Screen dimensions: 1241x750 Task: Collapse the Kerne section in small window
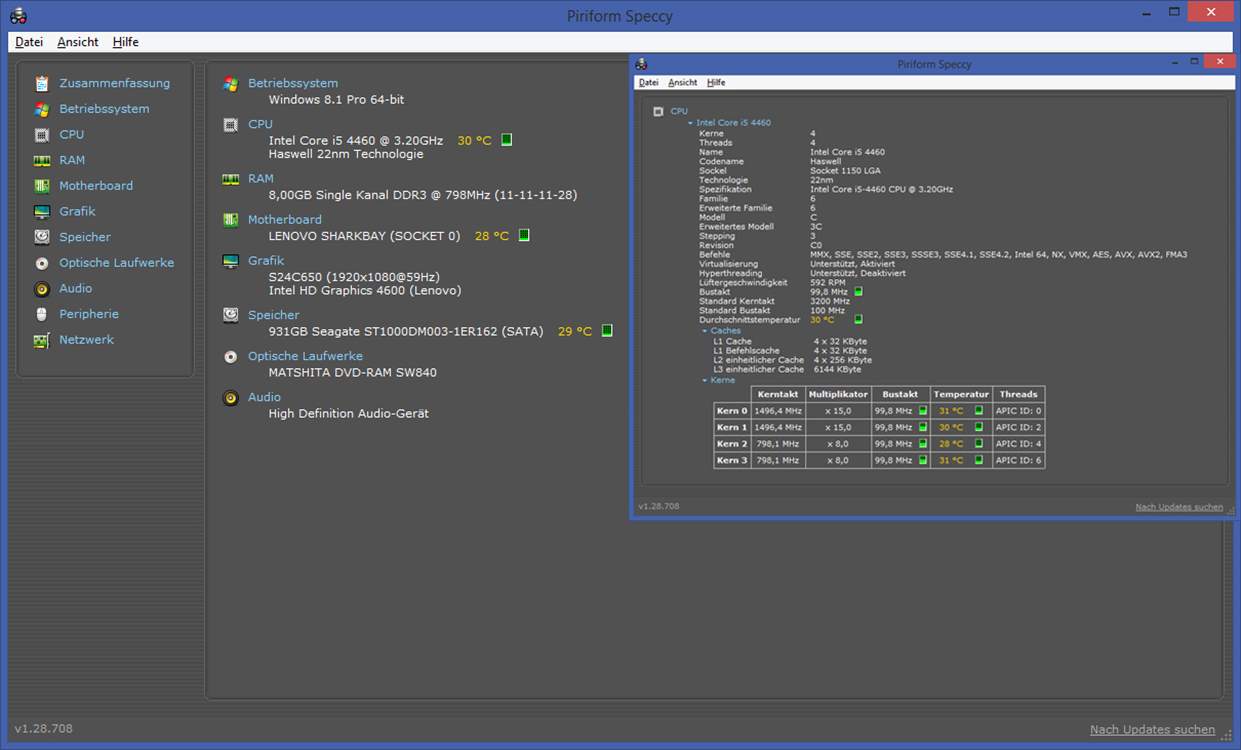point(704,380)
